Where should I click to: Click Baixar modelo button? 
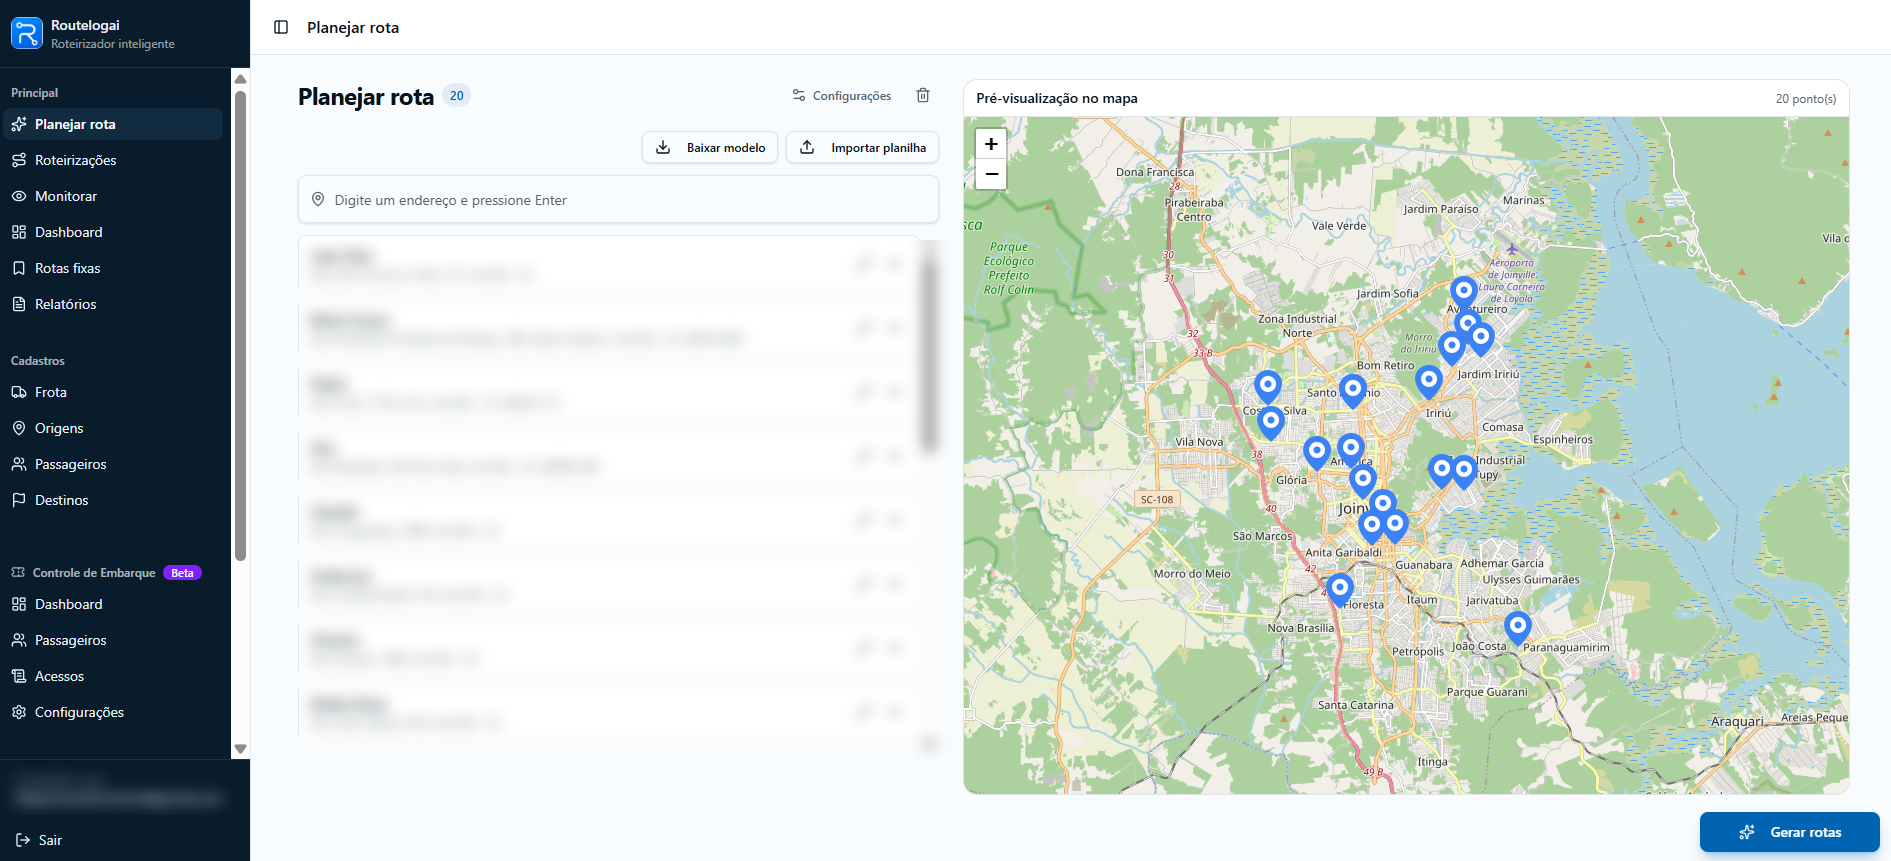pos(710,147)
